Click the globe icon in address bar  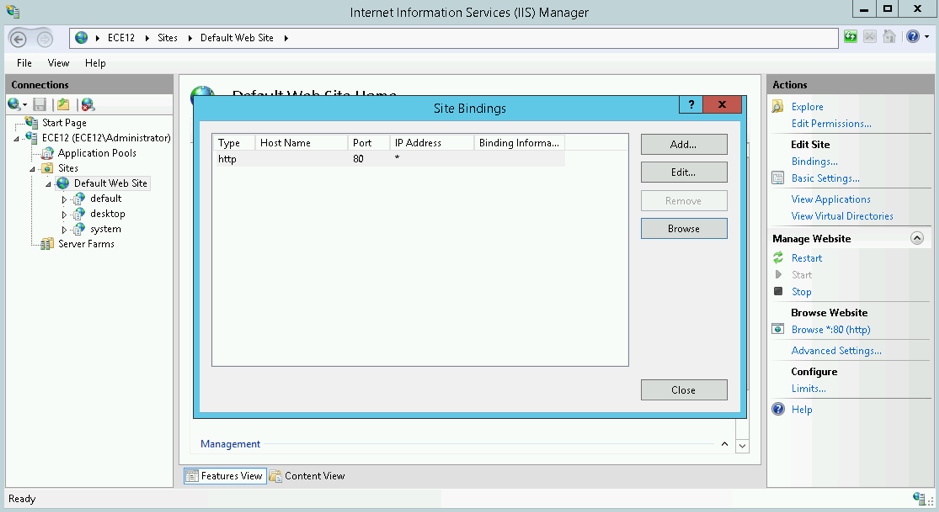(x=81, y=38)
